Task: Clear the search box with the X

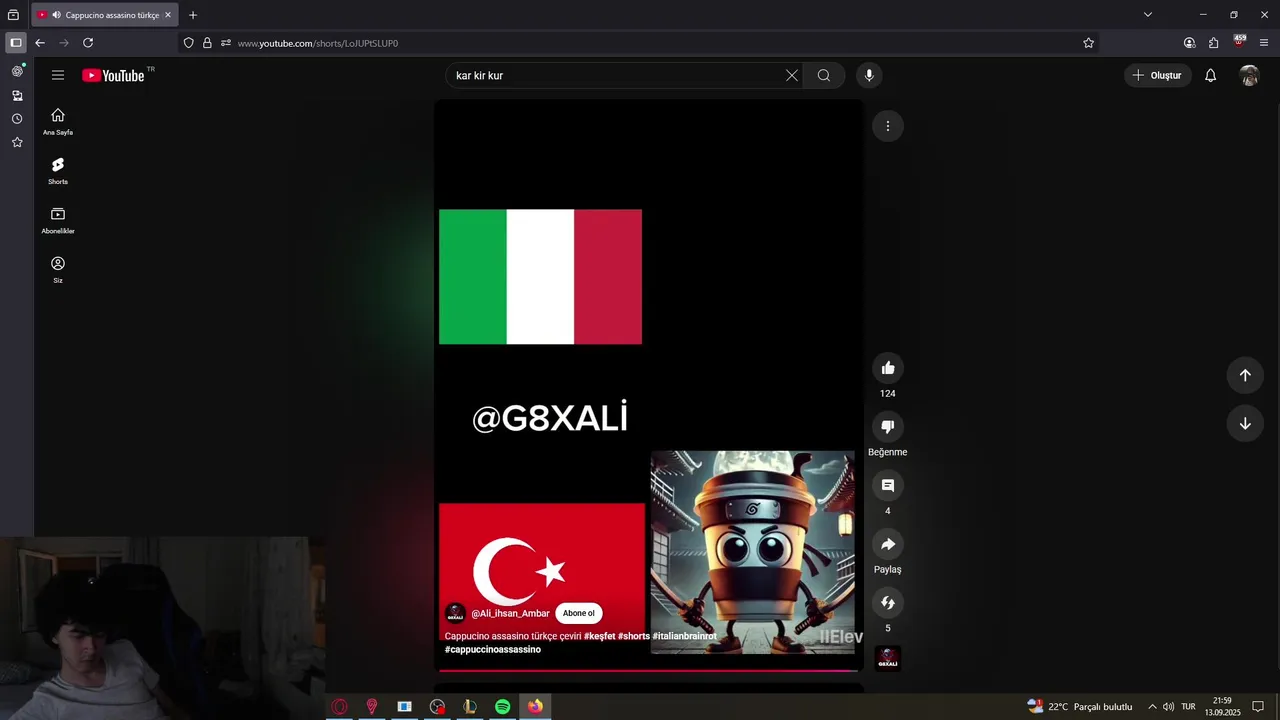Action: [x=792, y=75]
